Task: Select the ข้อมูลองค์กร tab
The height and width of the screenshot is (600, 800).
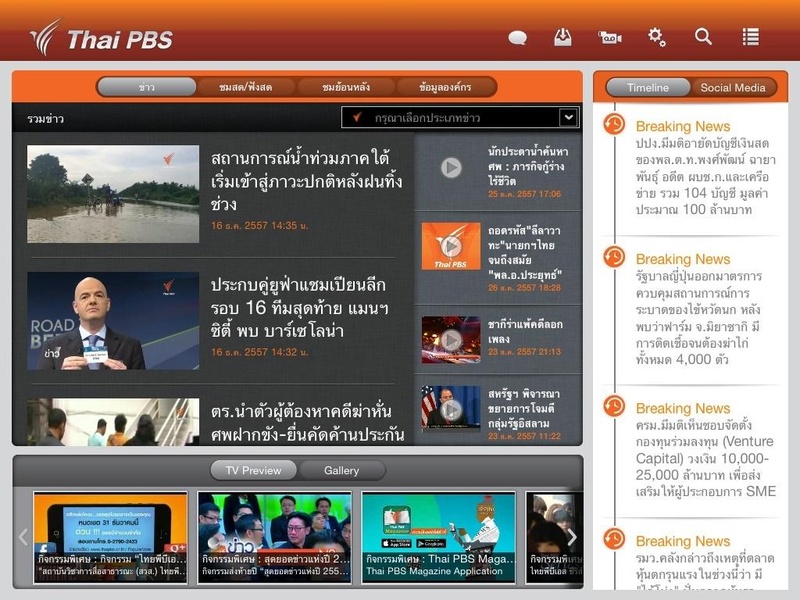Action: point(445,87)
